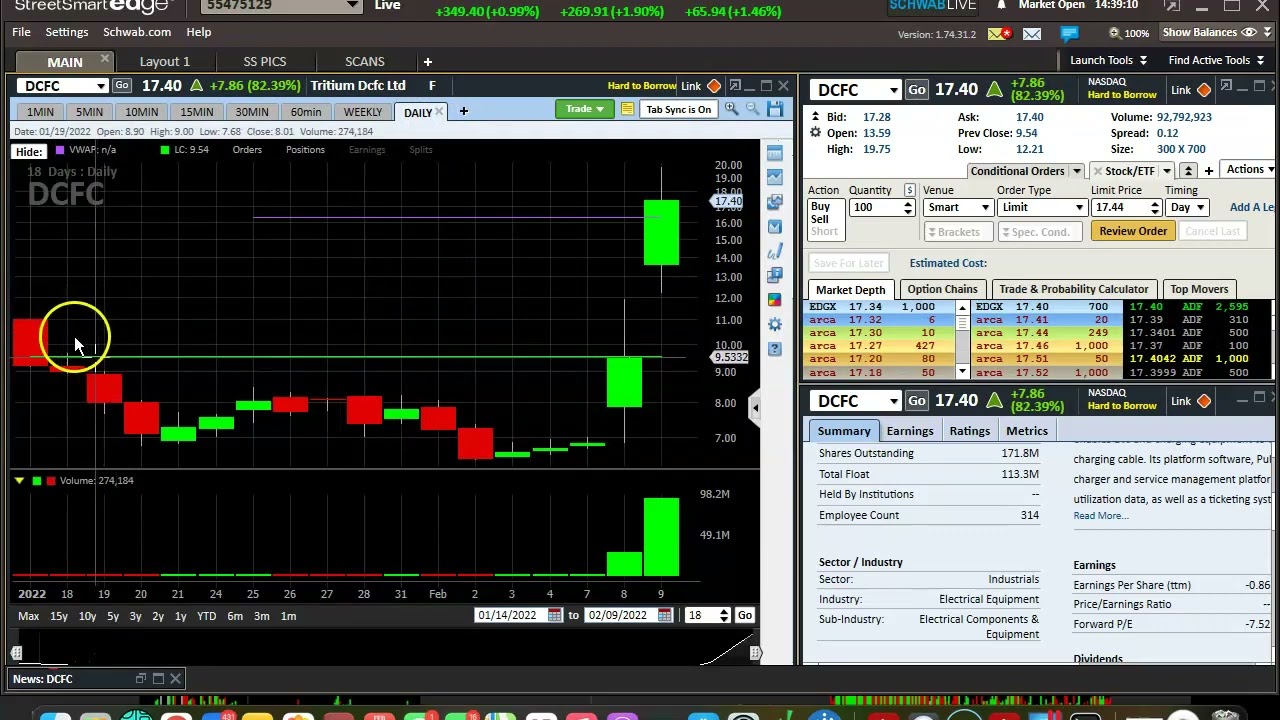Toggle Splits markers on chart
This screenshot has height=720, width=1280.
[x=421, y=150]
